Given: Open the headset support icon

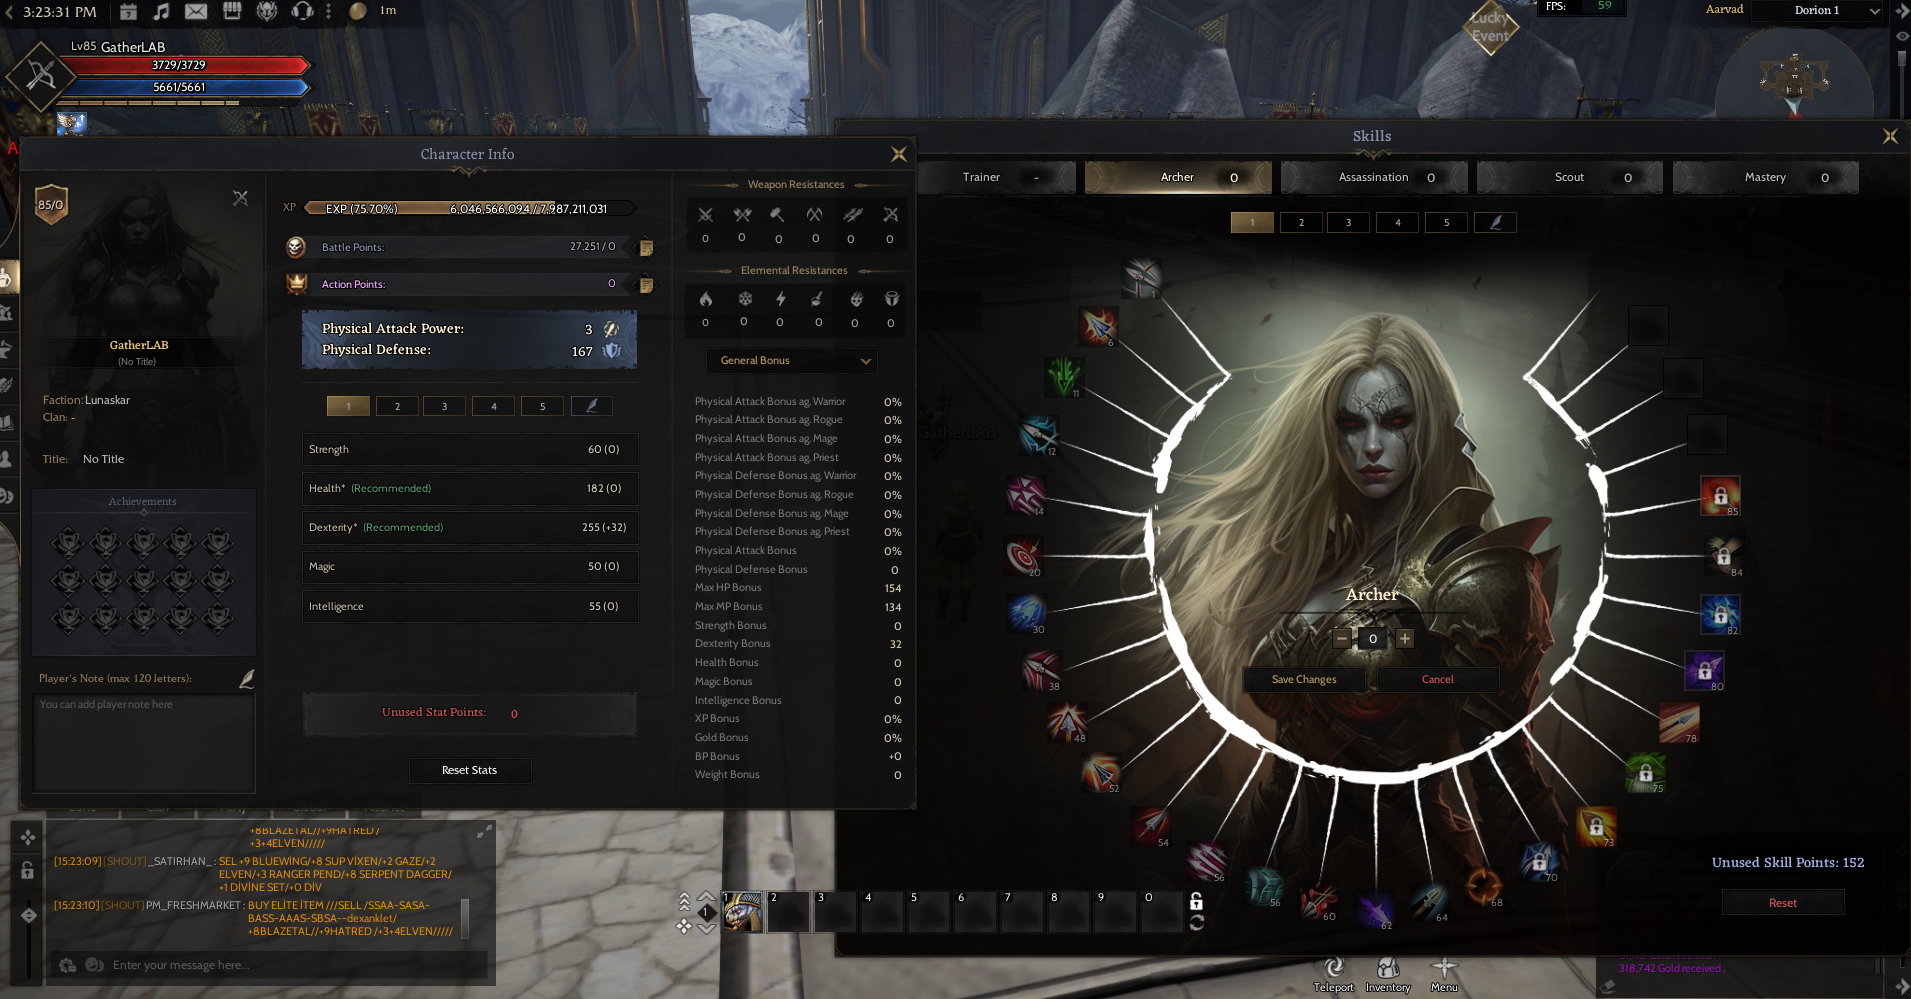Looking at the screenshot, I should tap(302, 12).
